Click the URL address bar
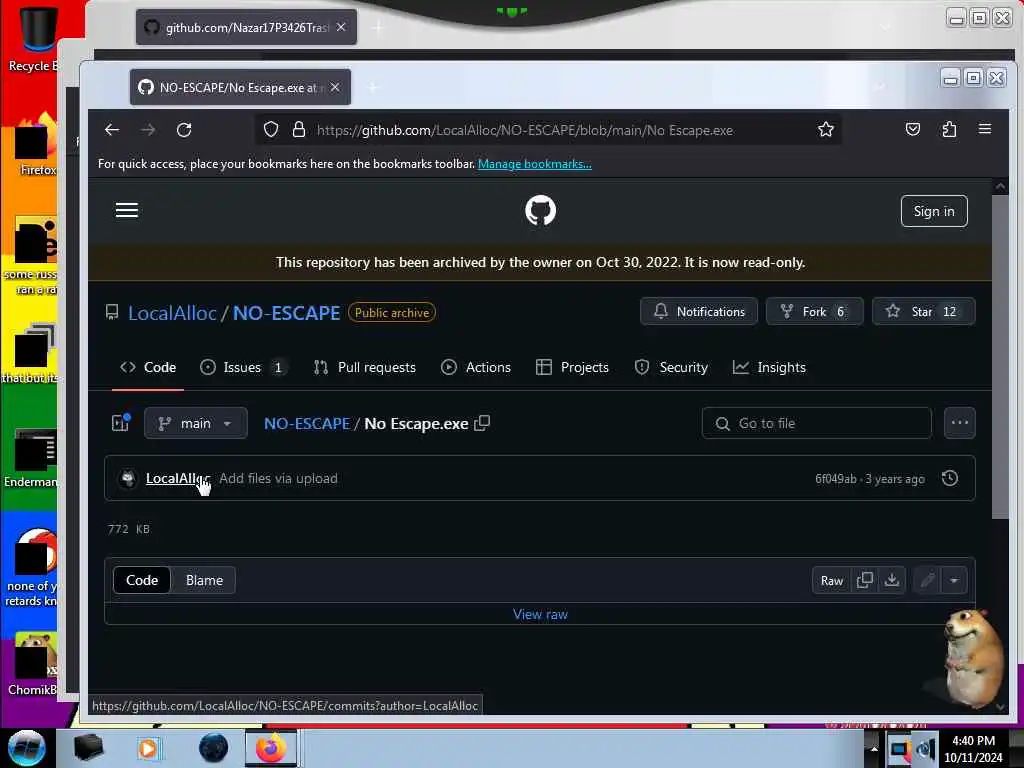The image size is (1024, 768). 547,130
